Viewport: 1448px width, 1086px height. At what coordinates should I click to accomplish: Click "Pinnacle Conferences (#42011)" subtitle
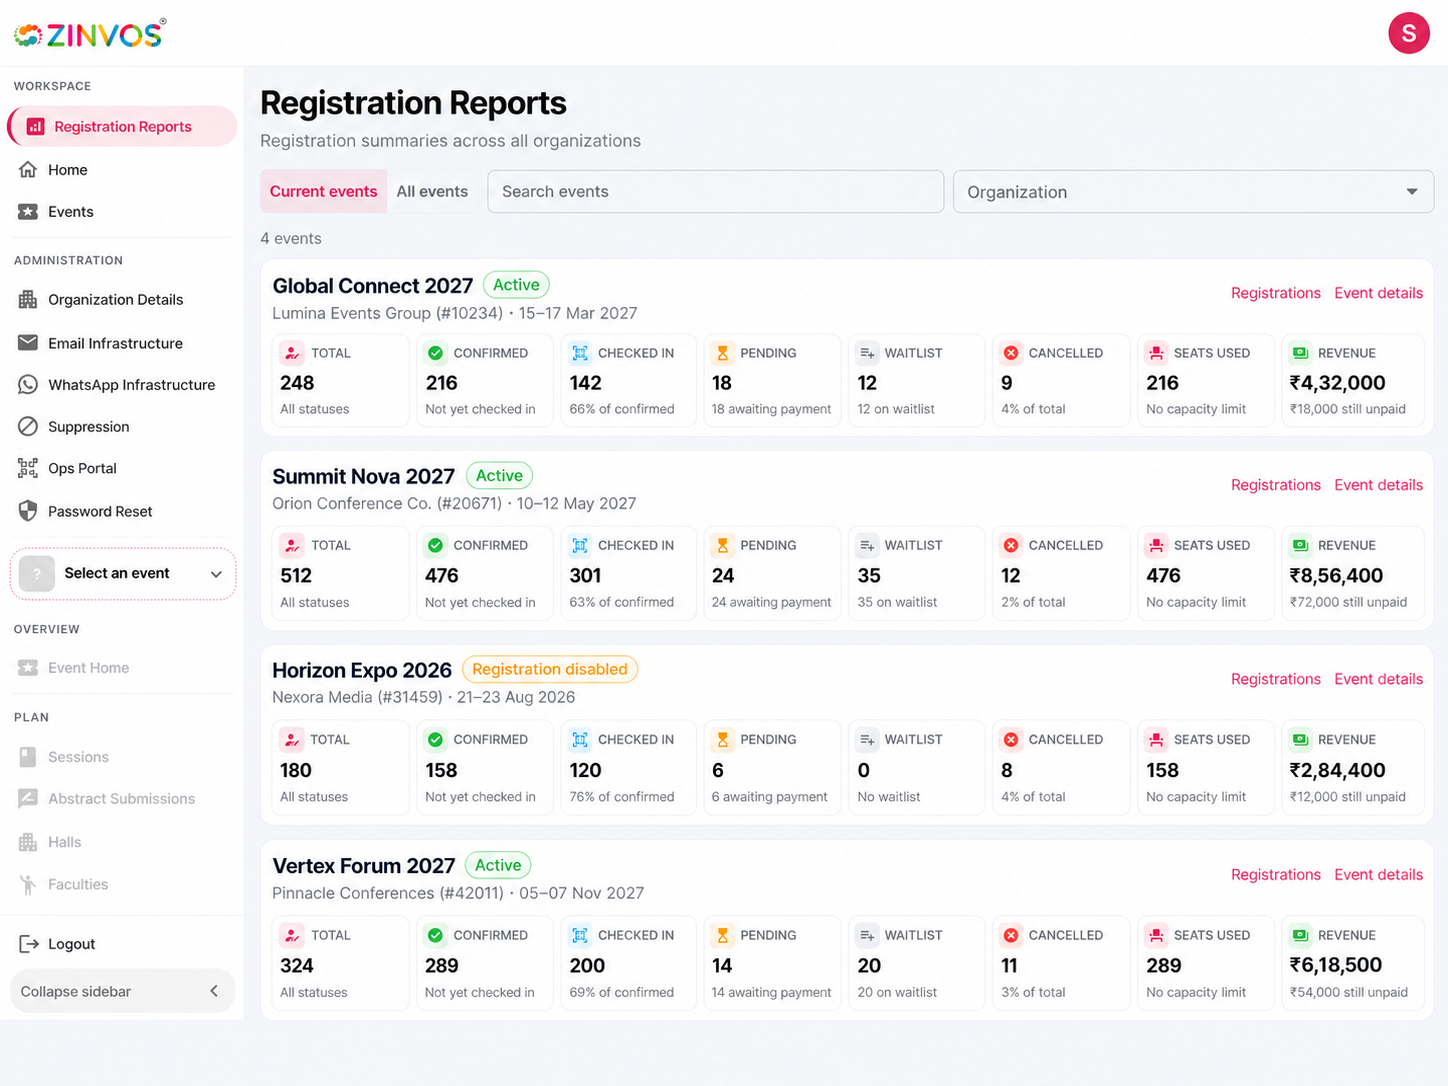[388, 893]
